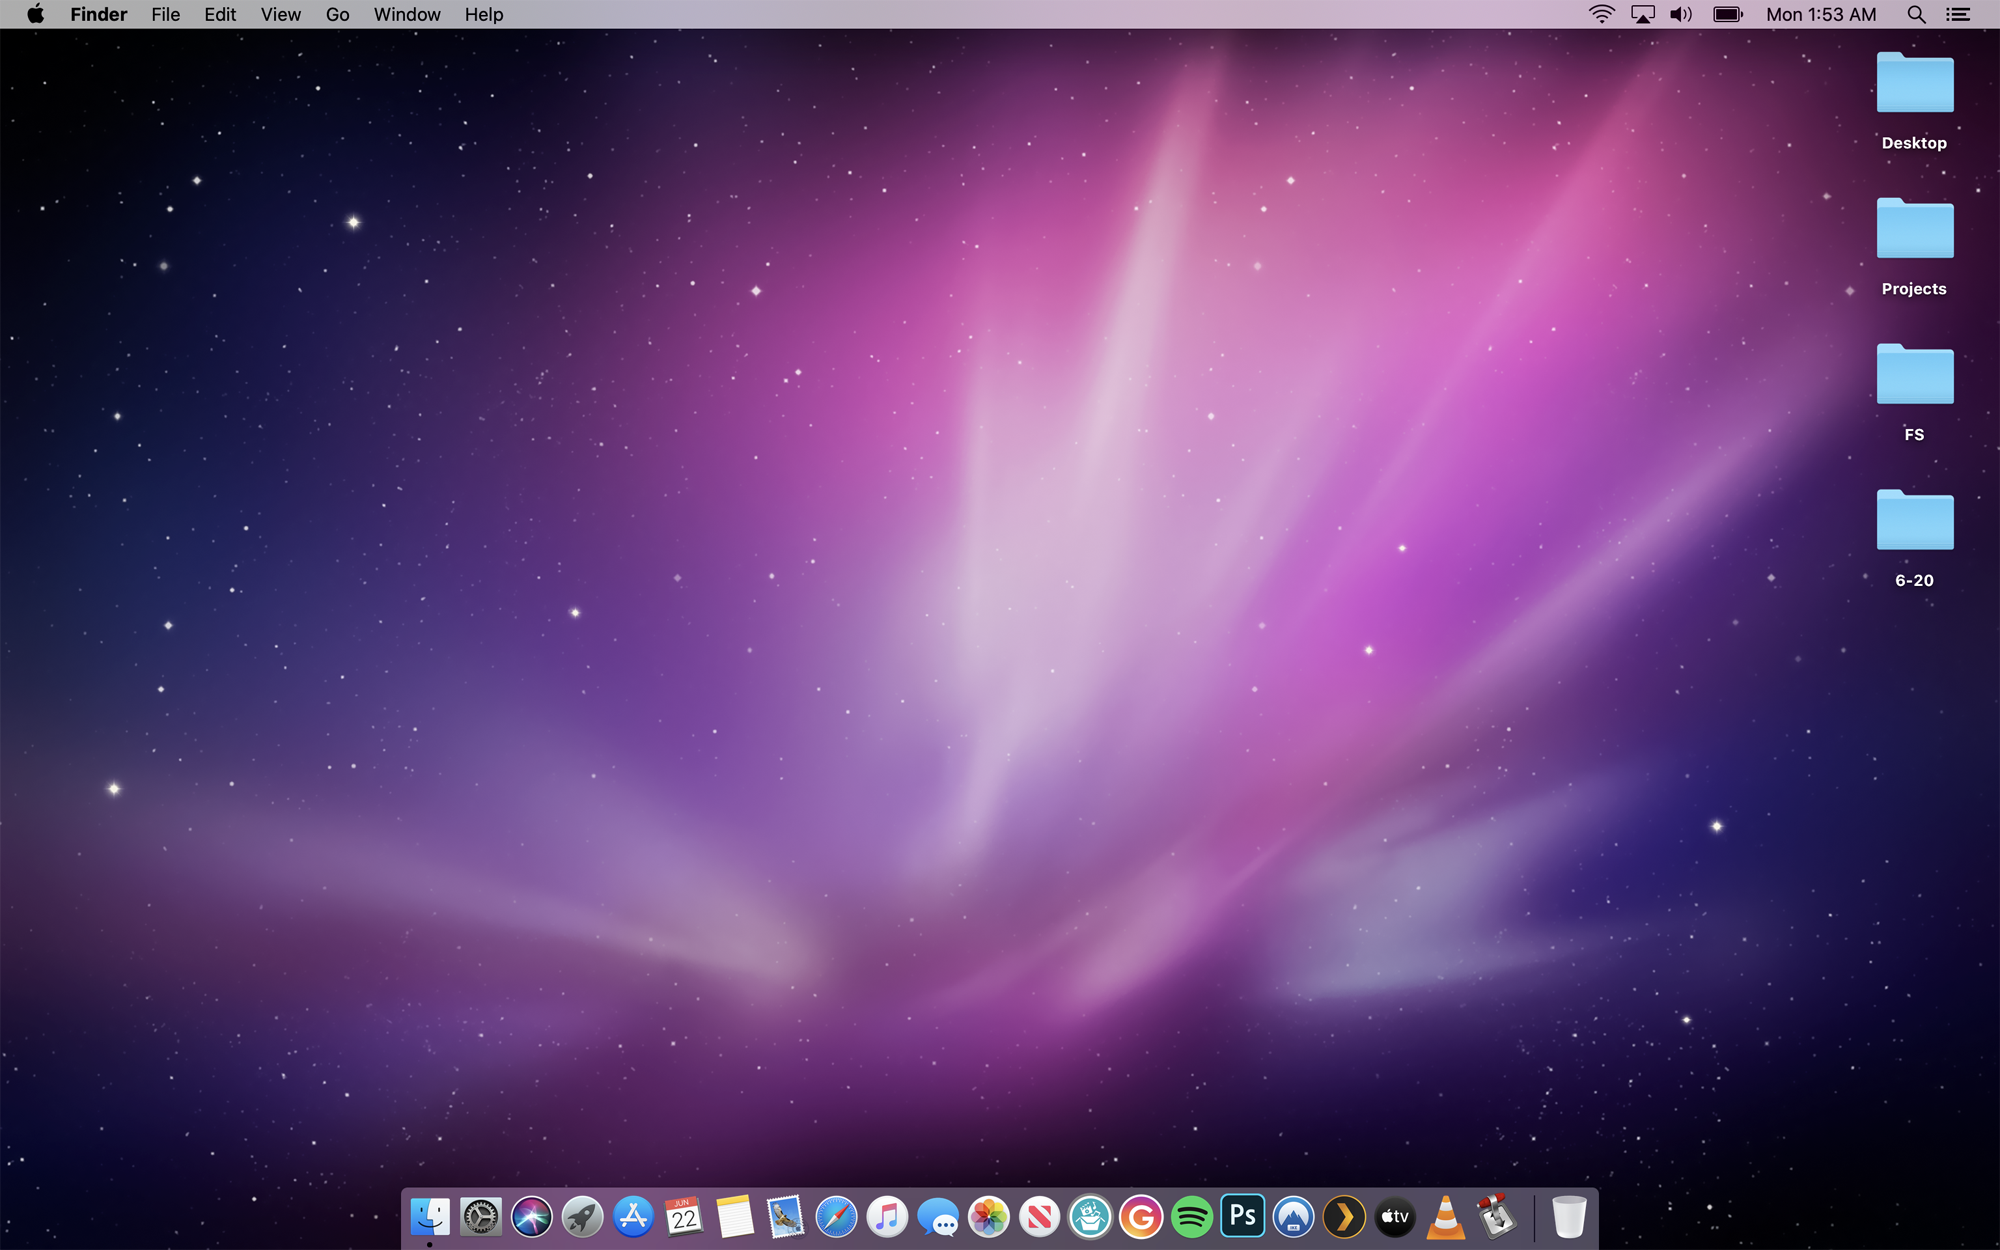
Task: Open the Wi-Fi status menu
Action: [1602, 14]
